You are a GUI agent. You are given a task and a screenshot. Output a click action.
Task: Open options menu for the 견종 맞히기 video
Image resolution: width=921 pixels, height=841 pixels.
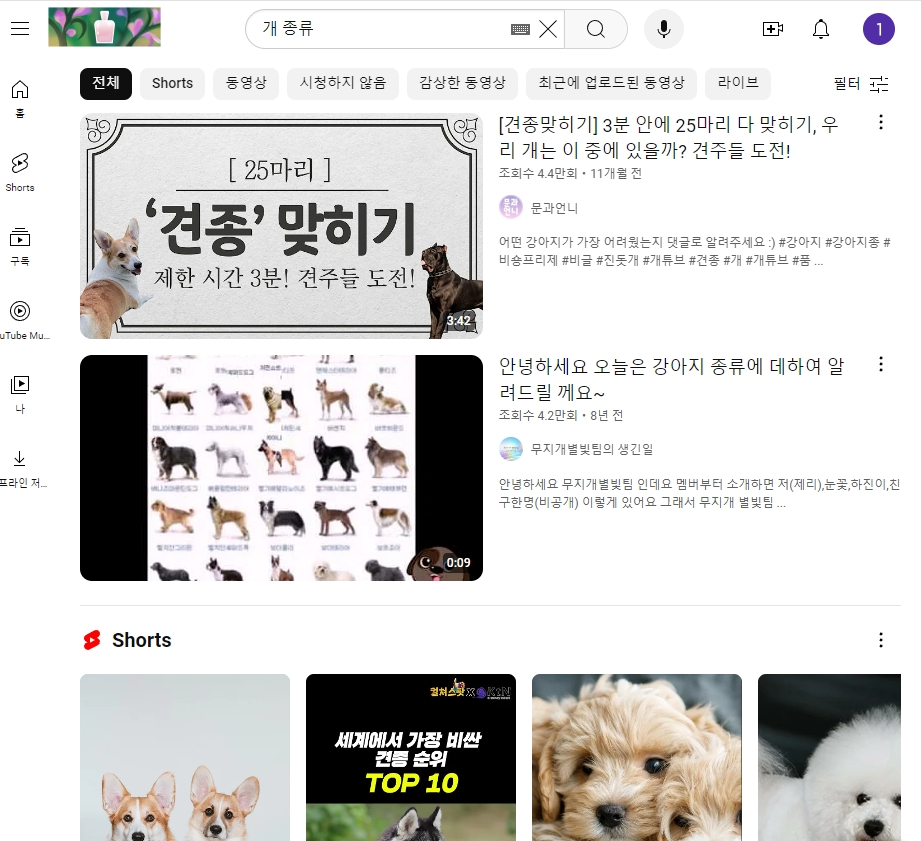pyautogui.click(x=880, y=122)
